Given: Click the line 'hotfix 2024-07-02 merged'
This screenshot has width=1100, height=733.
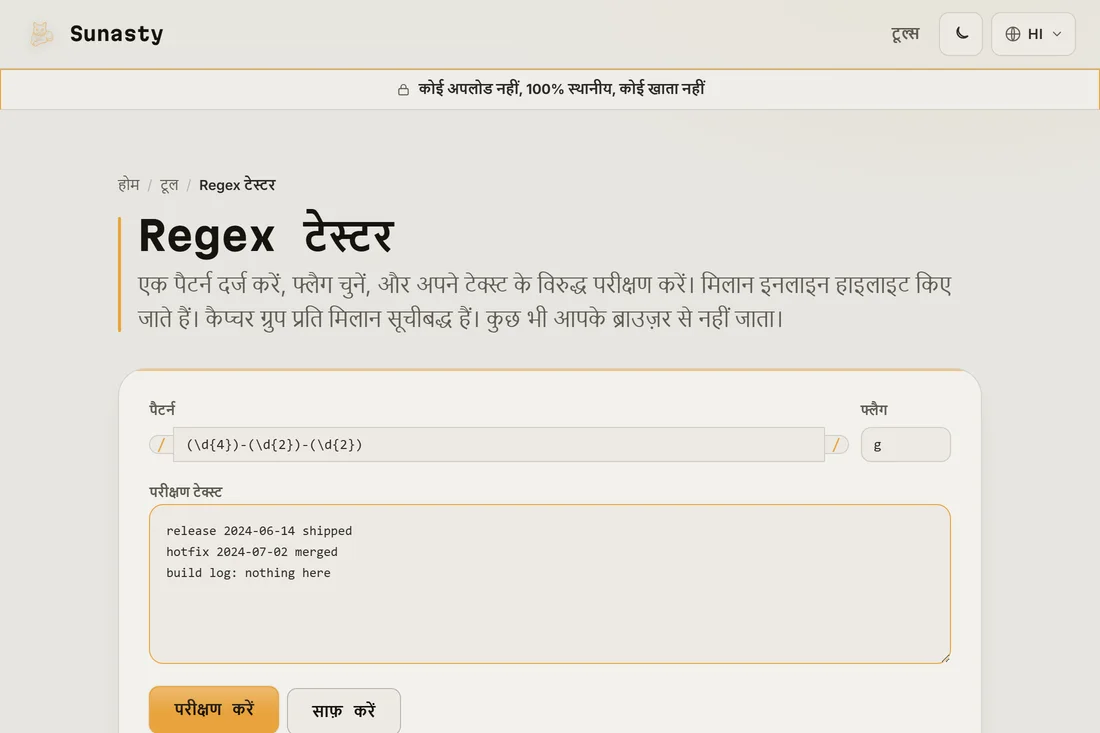Looking at the screenshot, I should 252,552.
